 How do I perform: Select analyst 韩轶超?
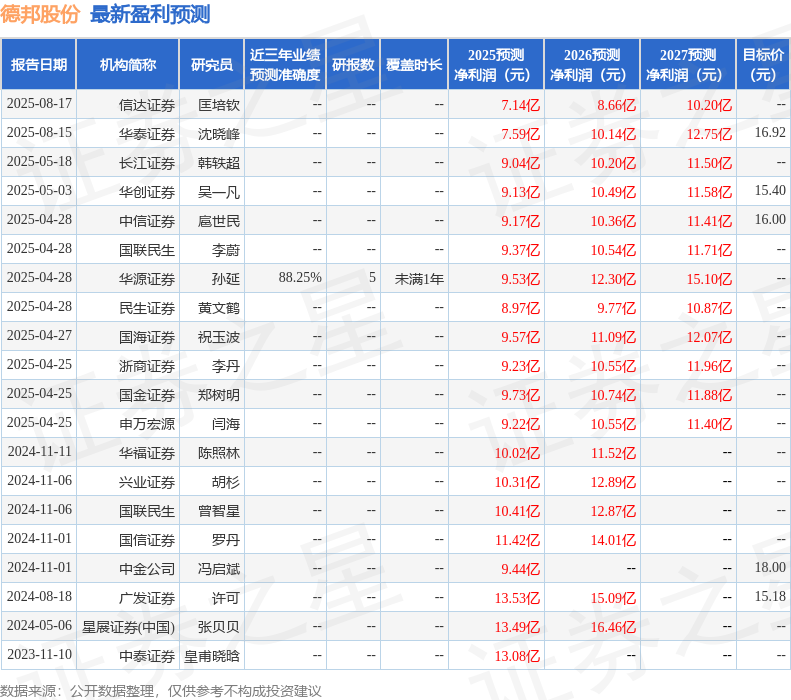[219, 163]
